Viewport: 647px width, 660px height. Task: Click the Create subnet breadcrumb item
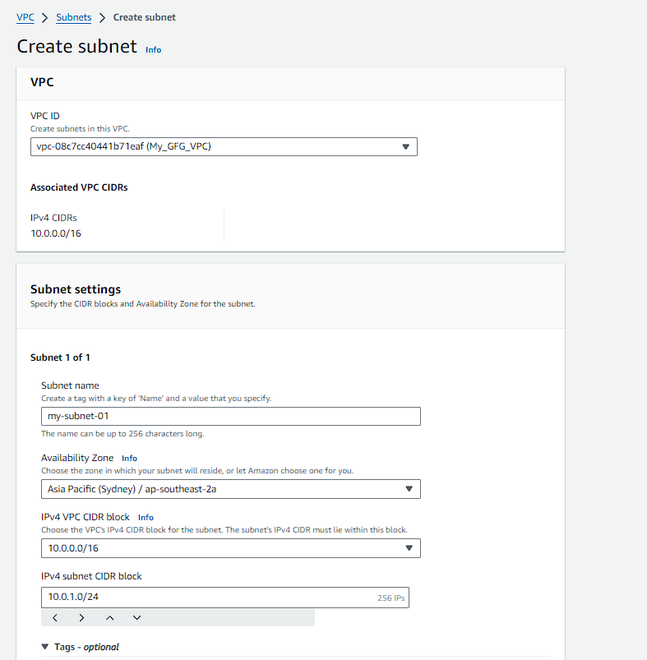[145, 17]
